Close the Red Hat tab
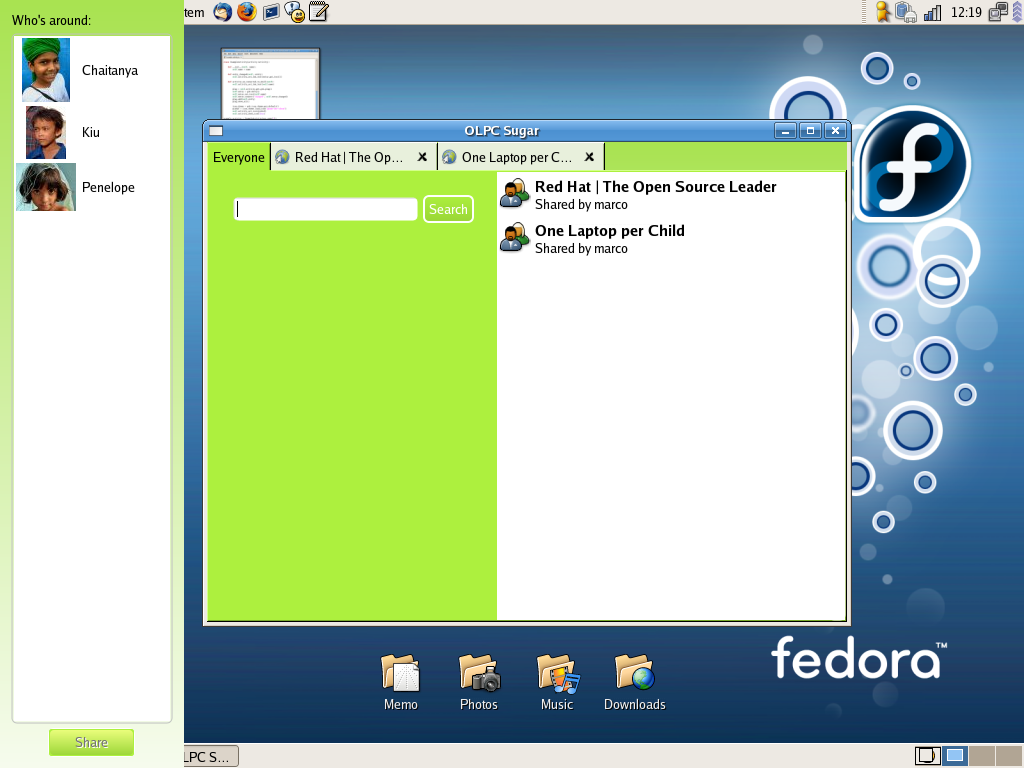Image resolution: width=1024 pixels, height=768 pixels. pyautogui.click(x=422, y=157)
